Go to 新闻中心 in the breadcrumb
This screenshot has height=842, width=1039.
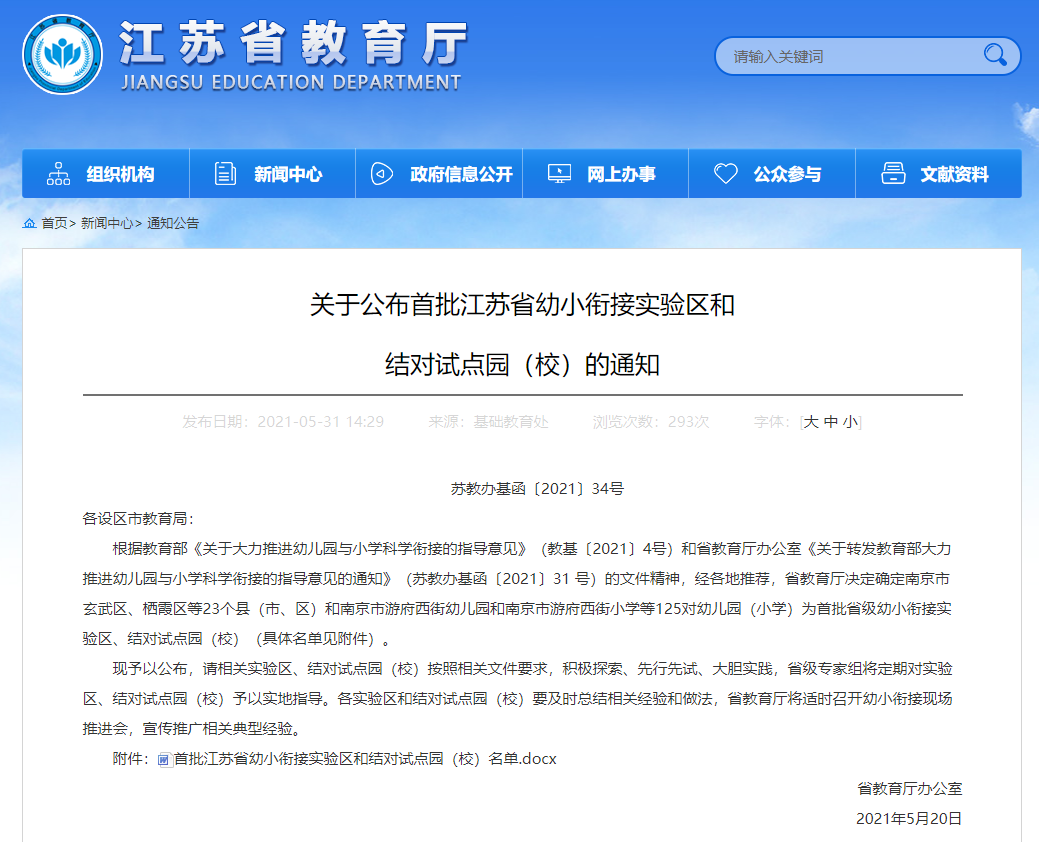[107, 223]
